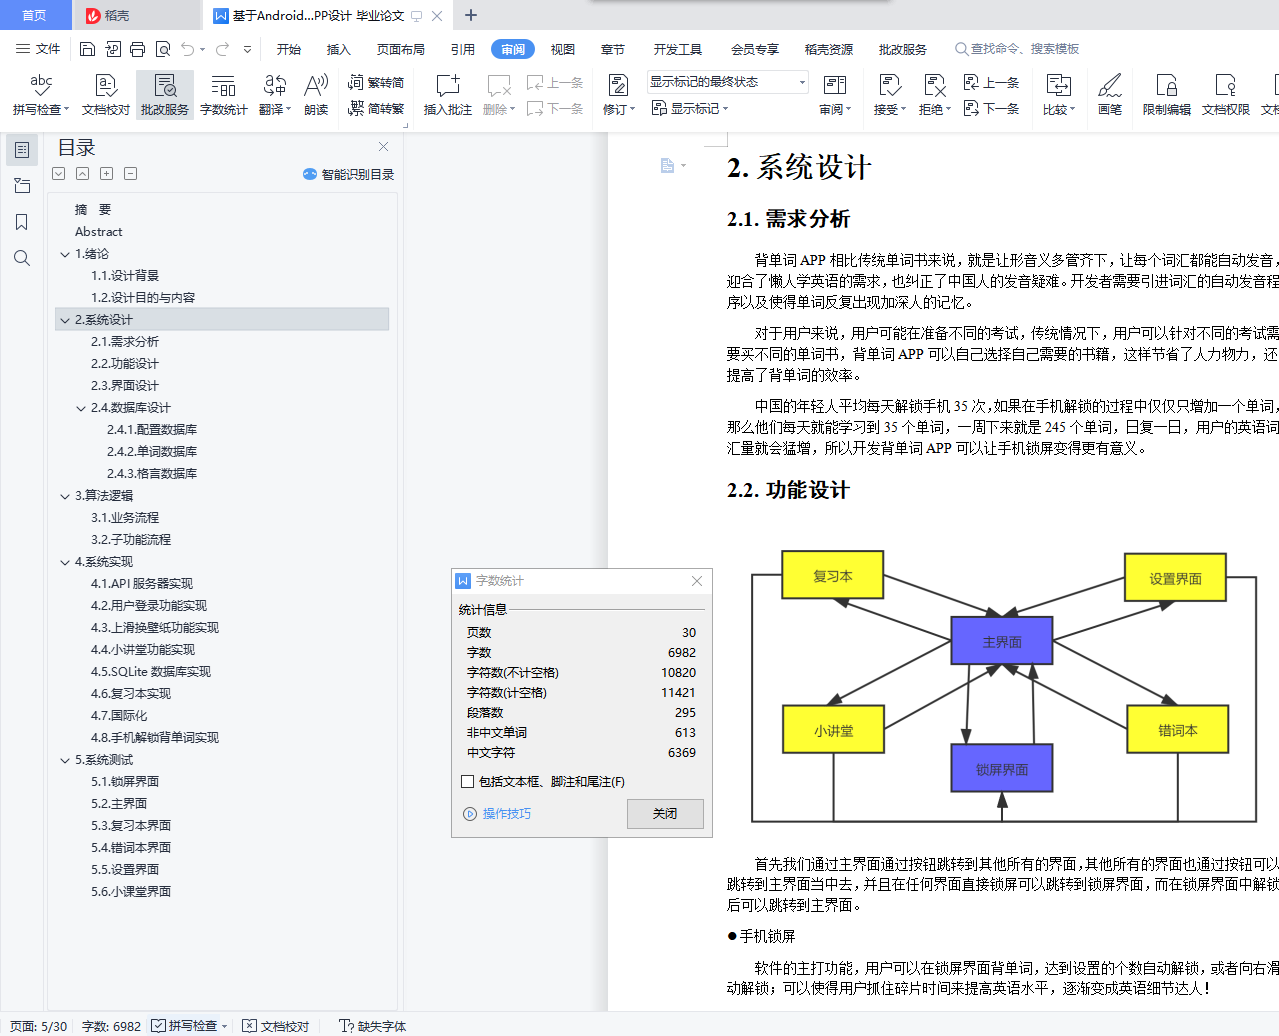Screen dimensions: 1279x1036
Task: Open the search sidebar icon
Action: click(22, 258)
